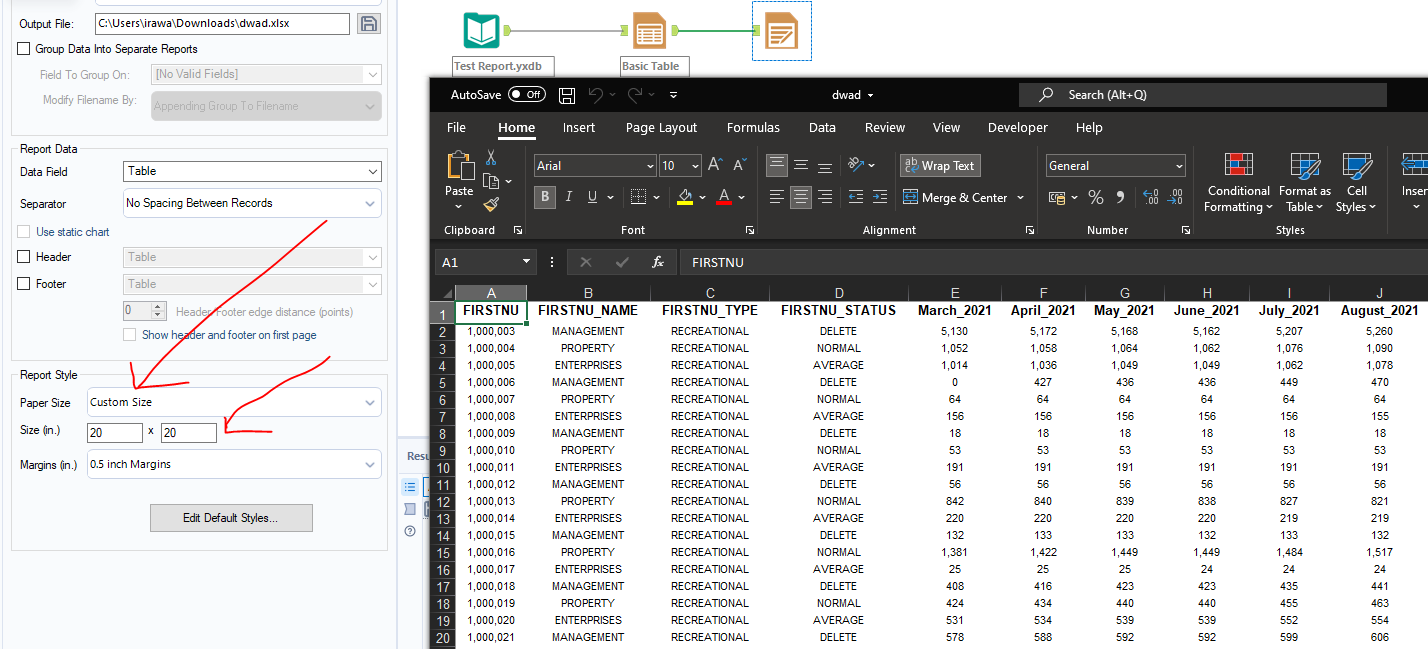Image resolution: width=1428 pixels, height=649 pixels.
Task: Switch to the Insert ribbon tab
Action: click(579, 127)
